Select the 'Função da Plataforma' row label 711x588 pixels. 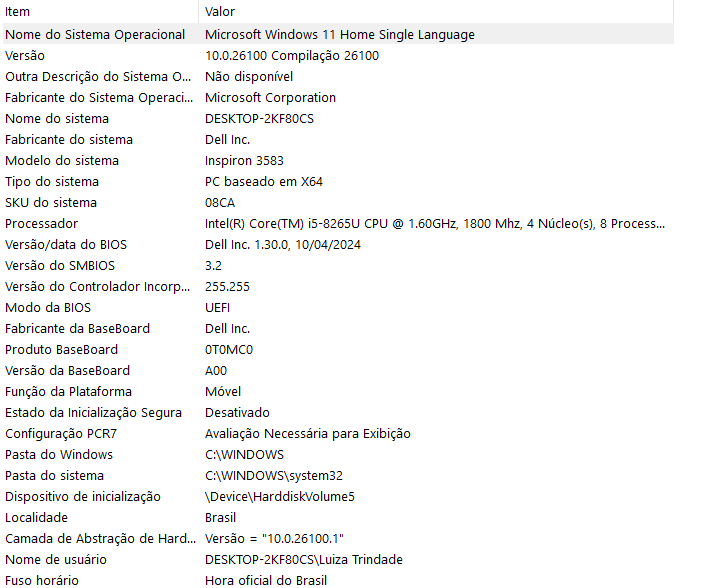(68, 392)
